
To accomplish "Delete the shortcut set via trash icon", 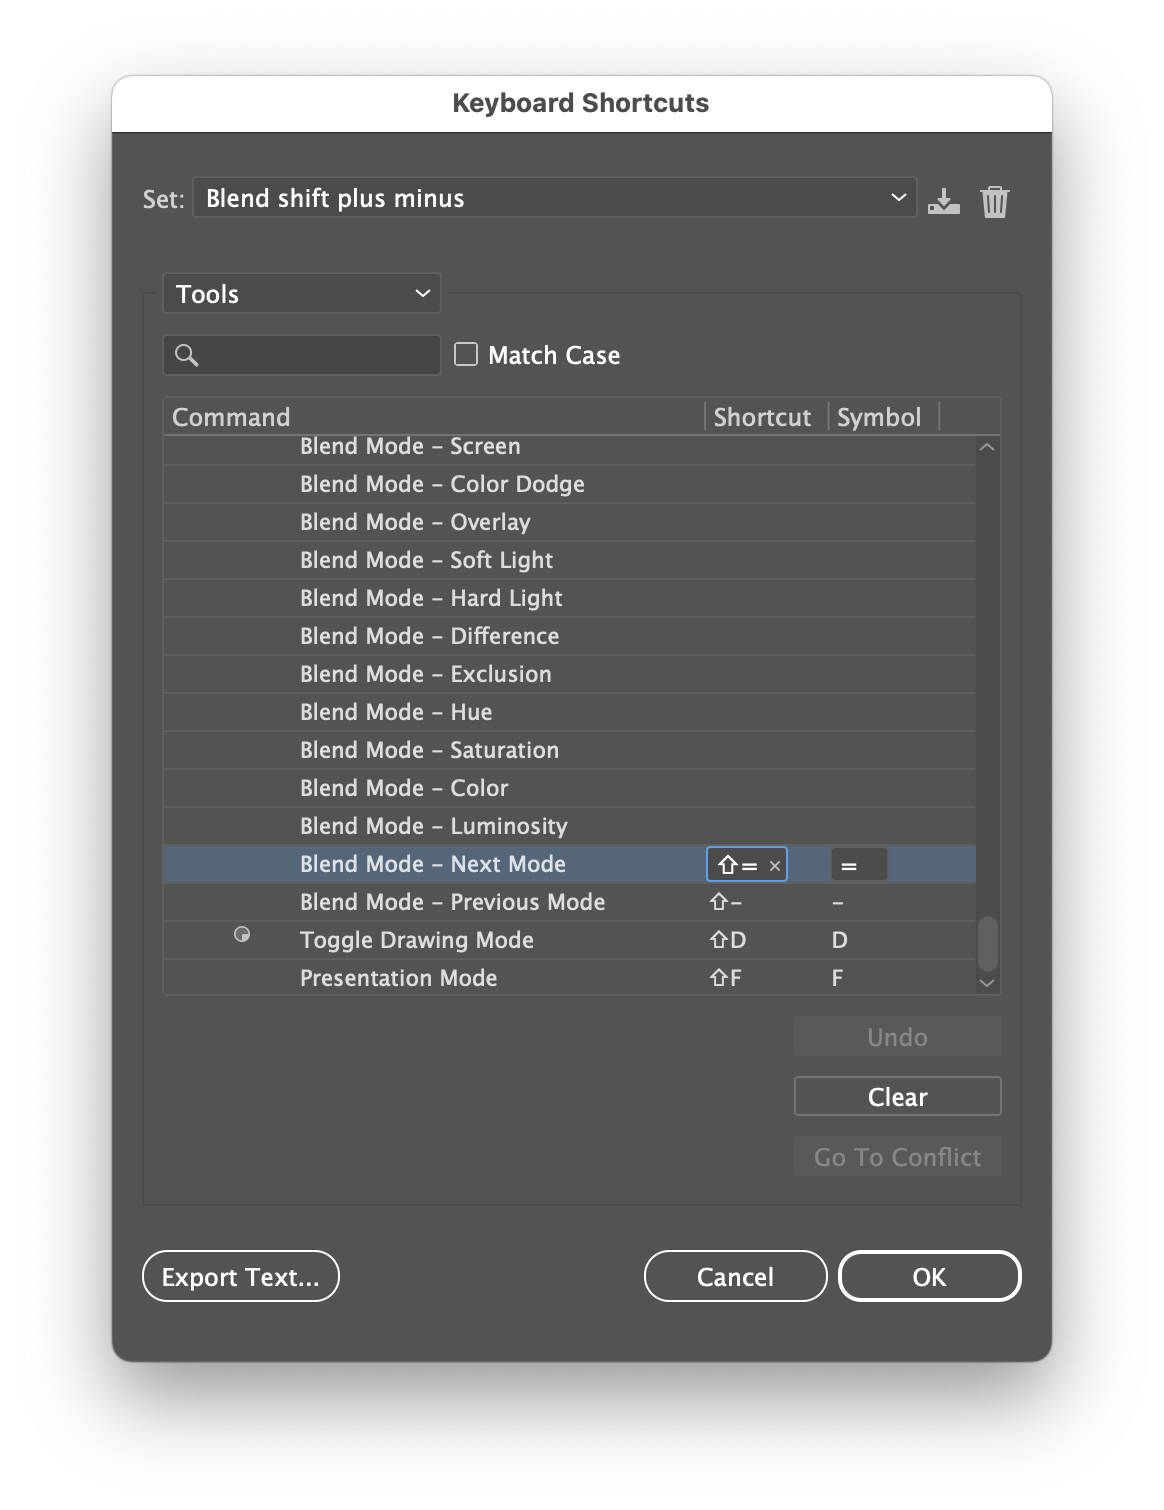I will (x=994, y=200).
